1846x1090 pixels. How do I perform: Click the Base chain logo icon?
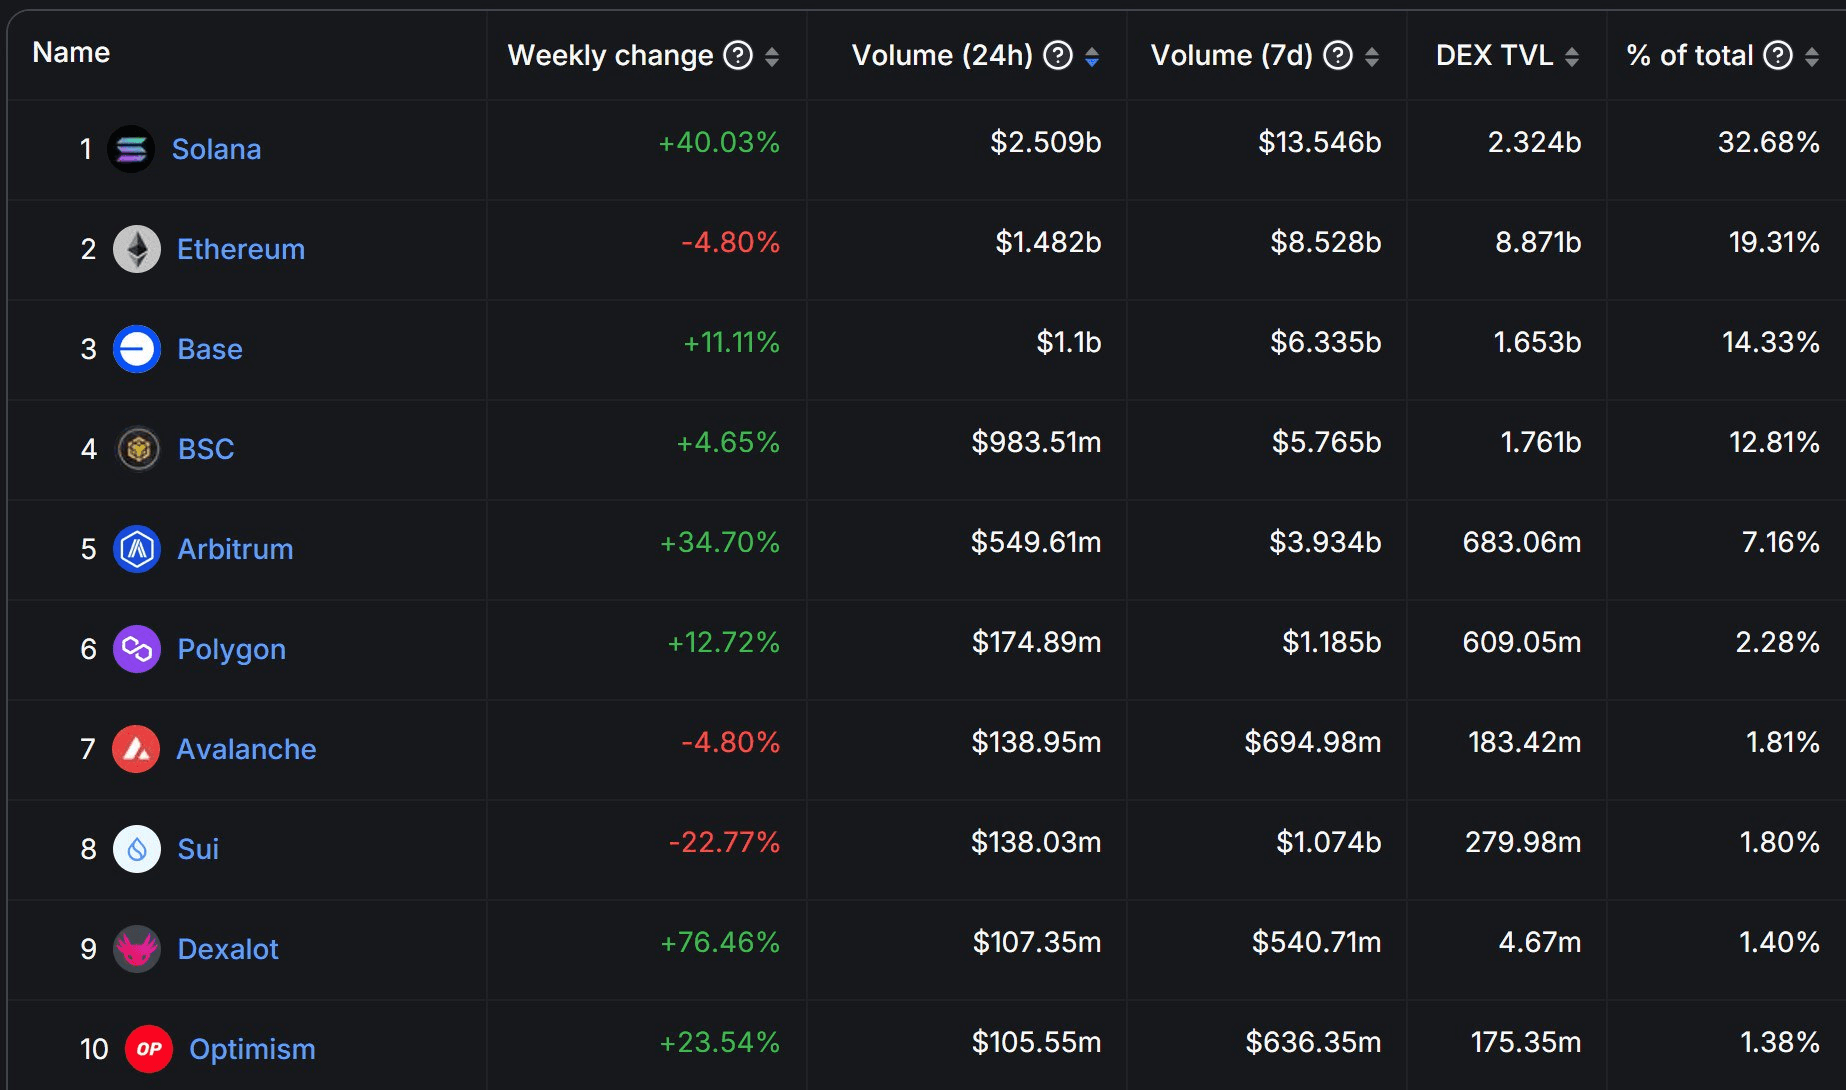coord(137,349)
